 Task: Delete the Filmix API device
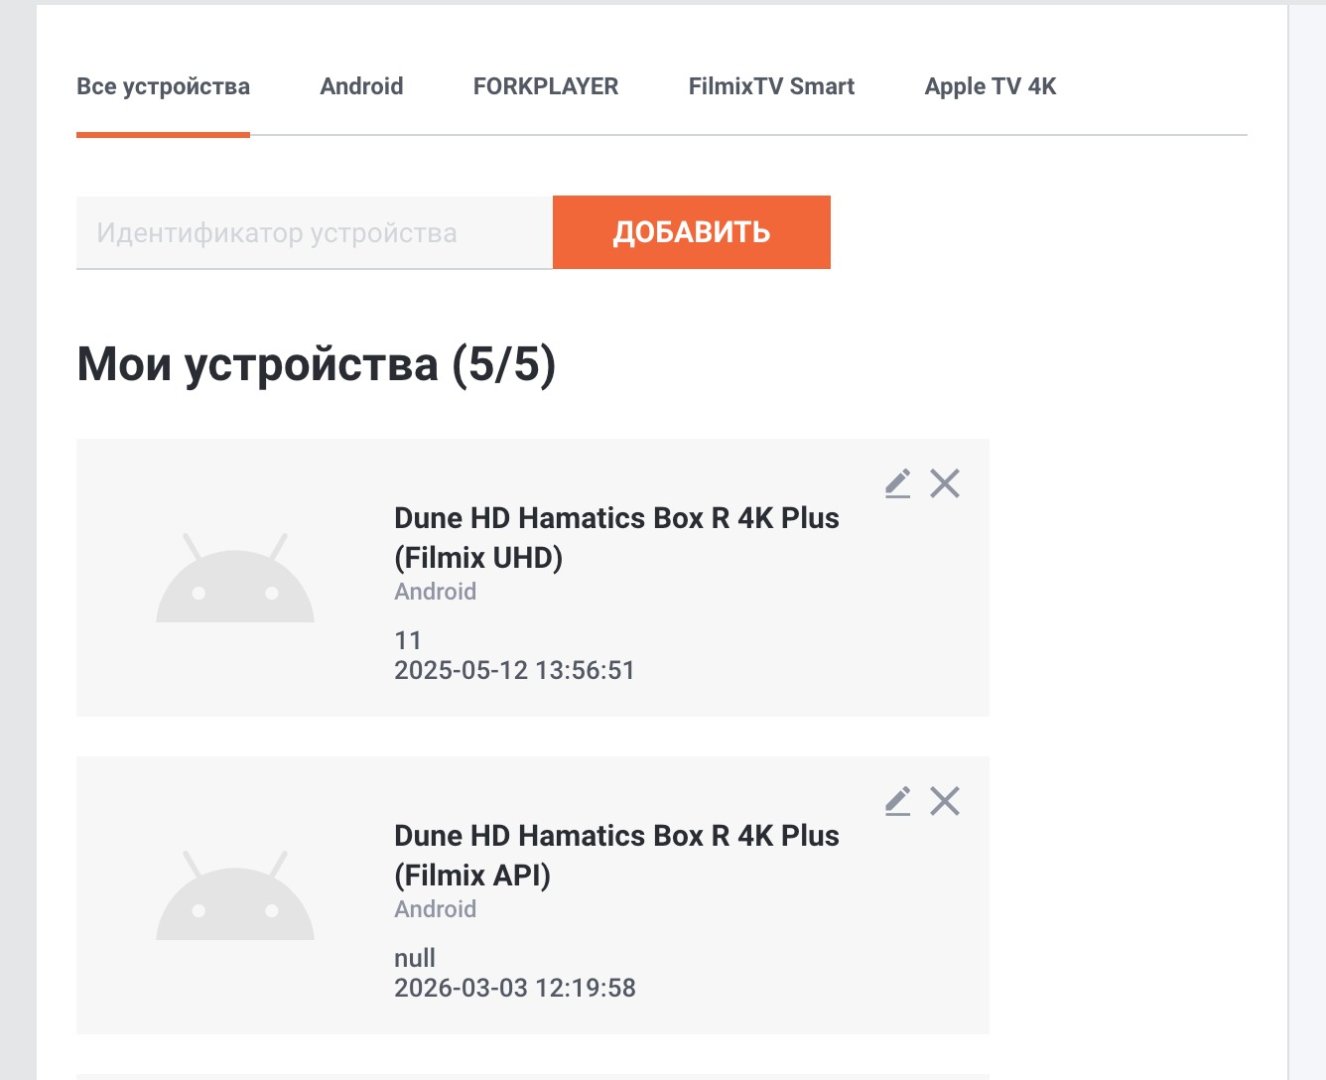[945, 801]
